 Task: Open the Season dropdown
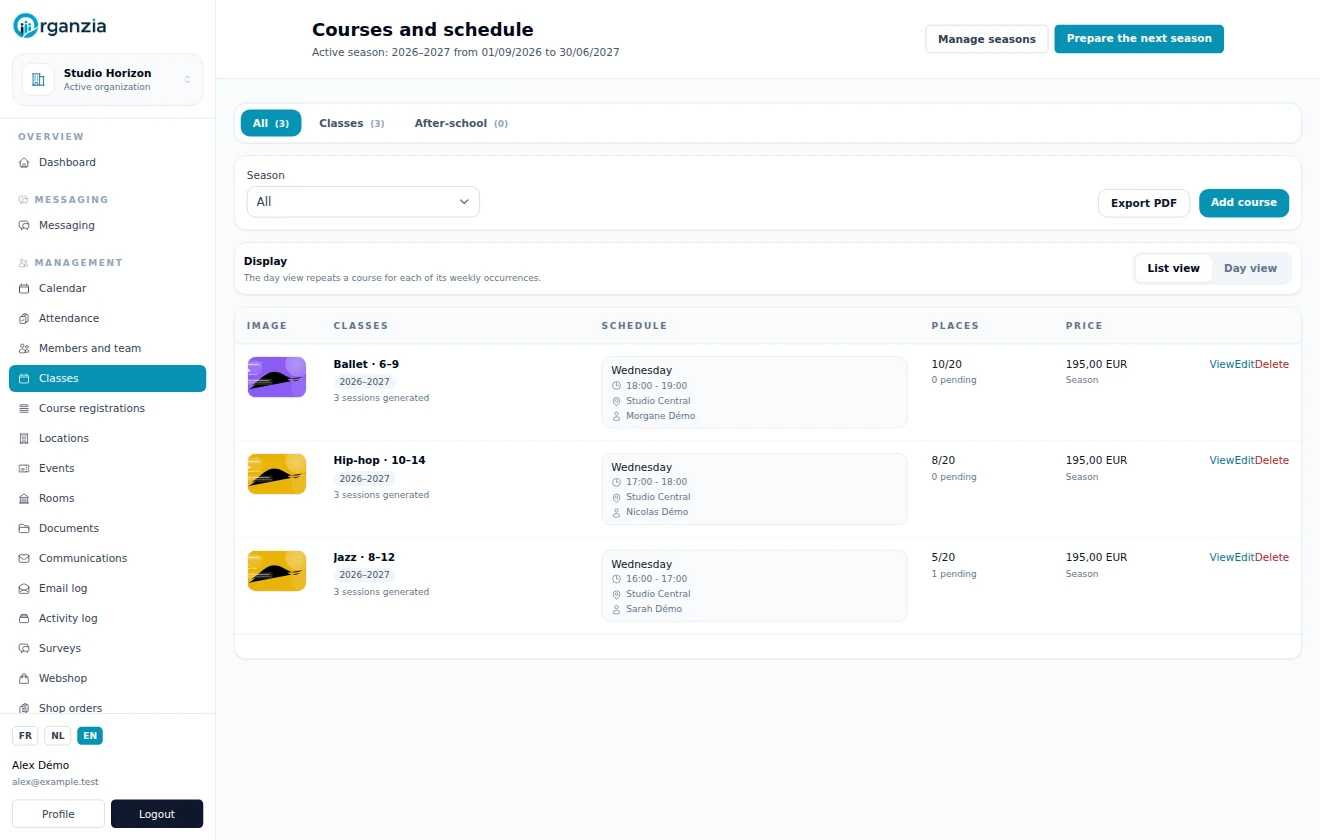[x=363, y=202]
